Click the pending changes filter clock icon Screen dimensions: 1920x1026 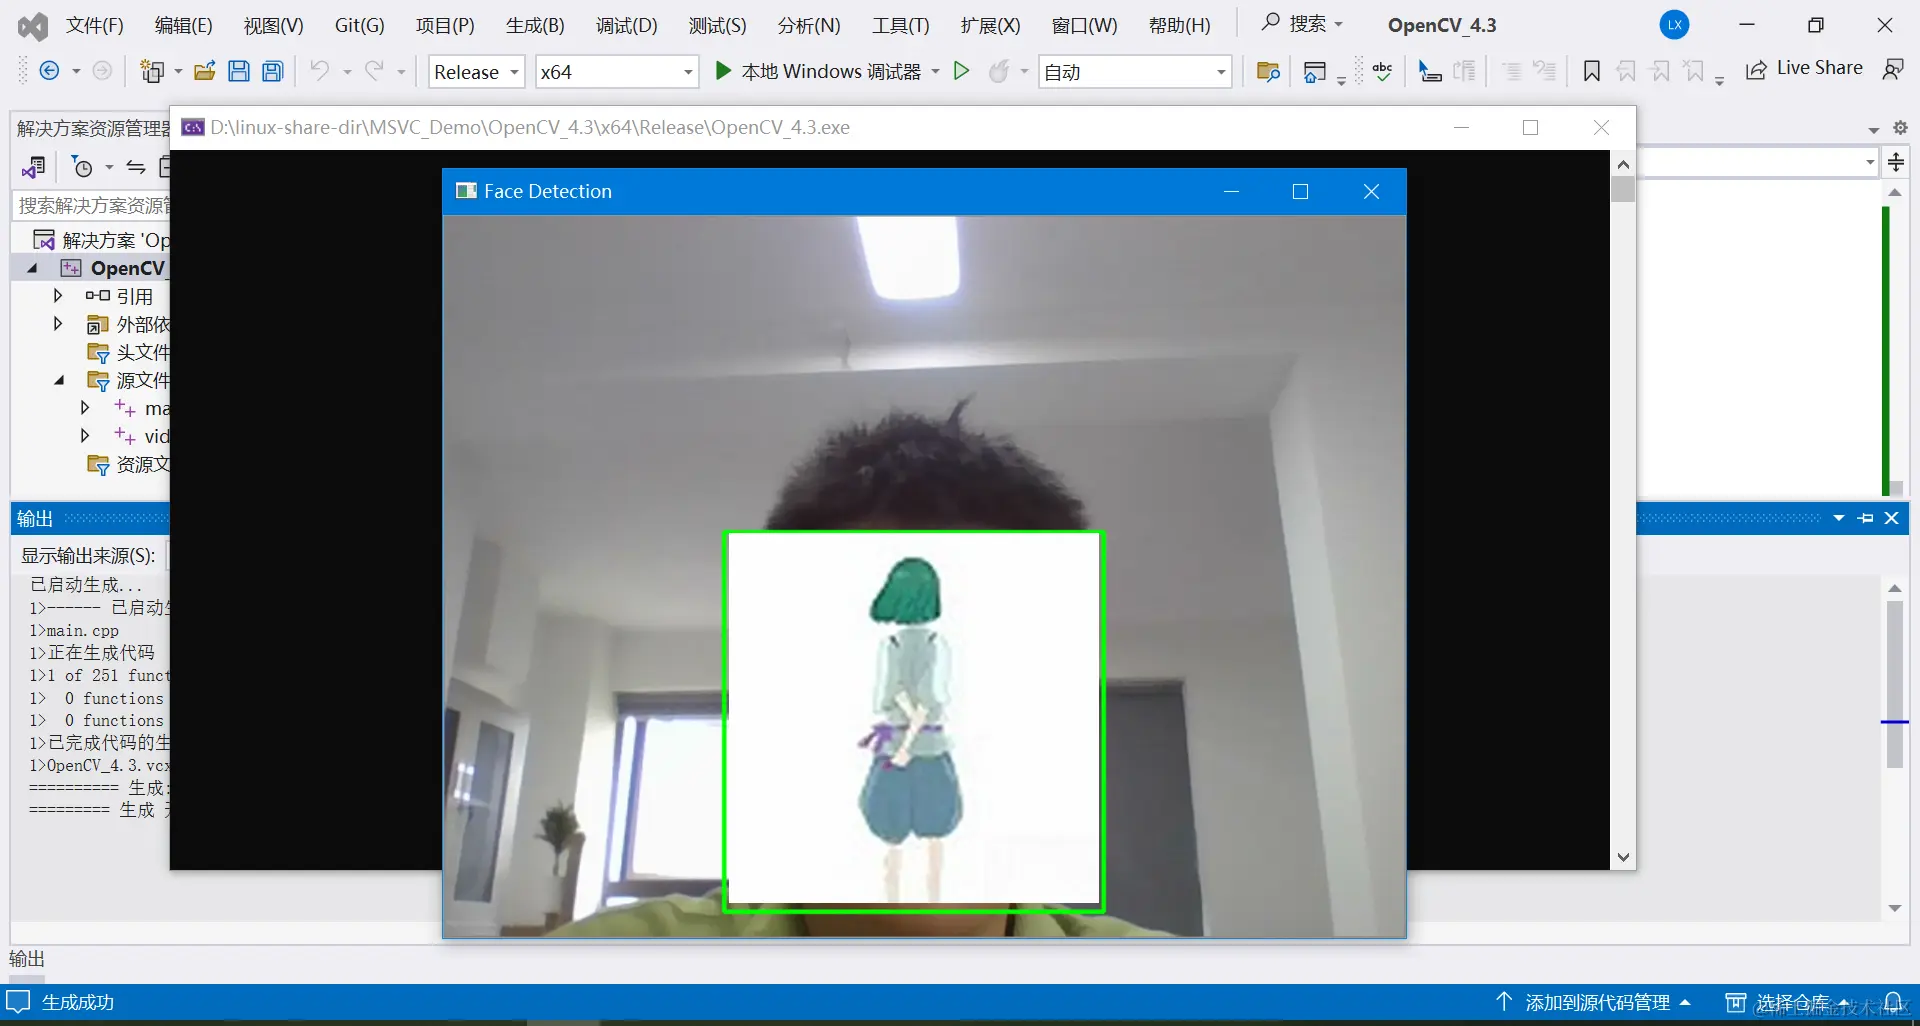[83, 167]
